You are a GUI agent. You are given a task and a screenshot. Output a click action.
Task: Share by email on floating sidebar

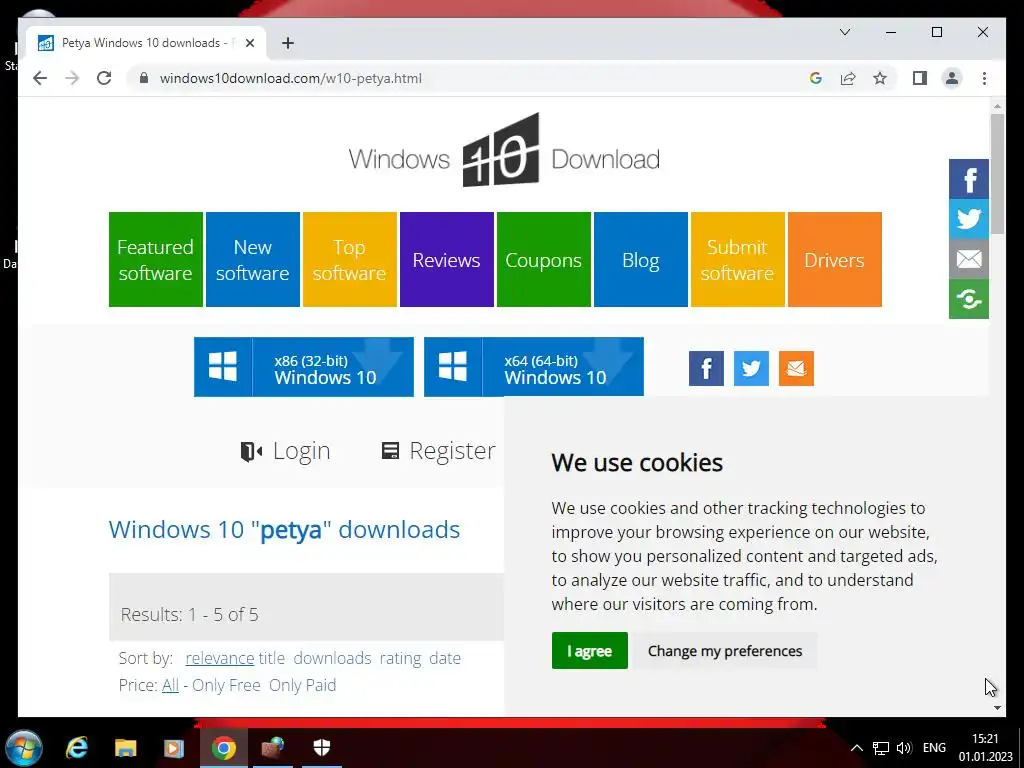pyautogui.click(x=968, y=259)
